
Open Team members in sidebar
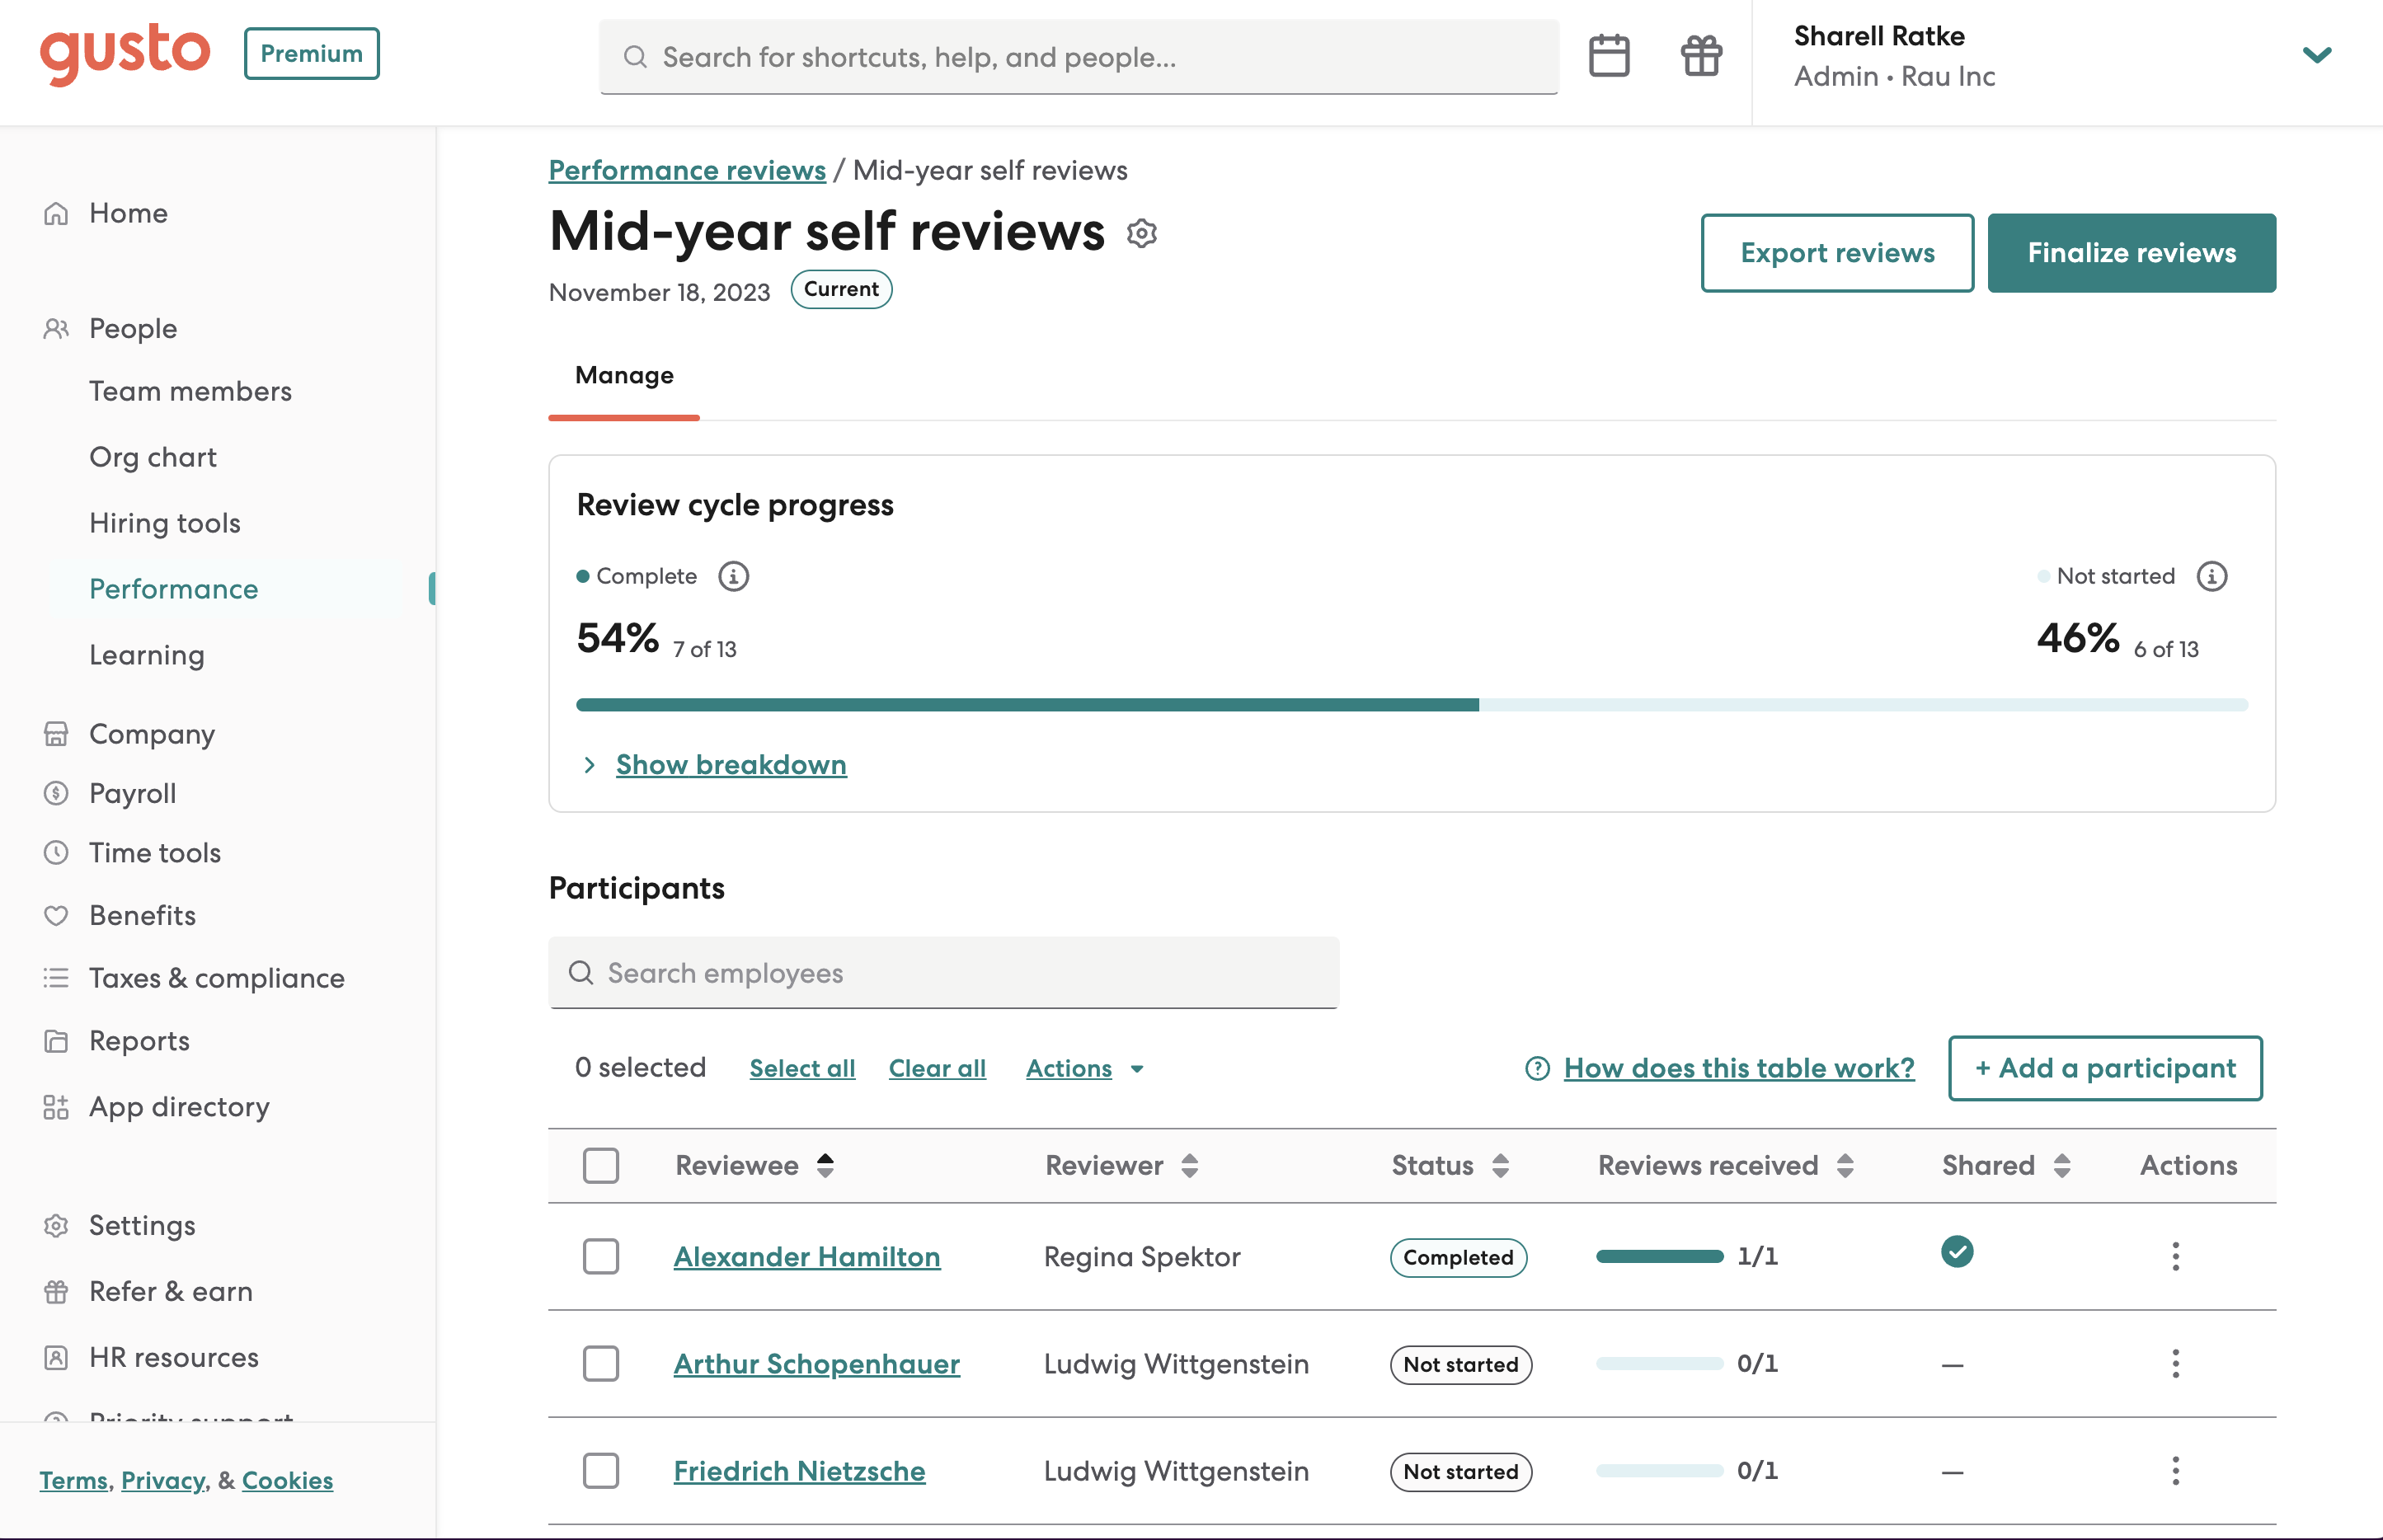[x=190, y=391]
